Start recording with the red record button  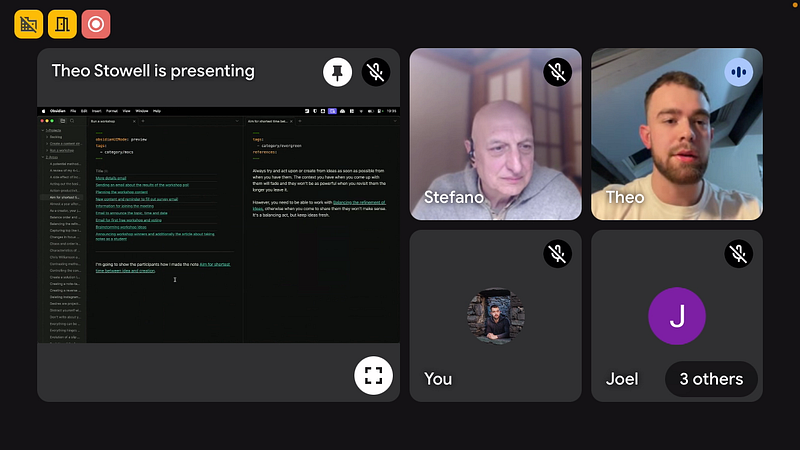96,24
